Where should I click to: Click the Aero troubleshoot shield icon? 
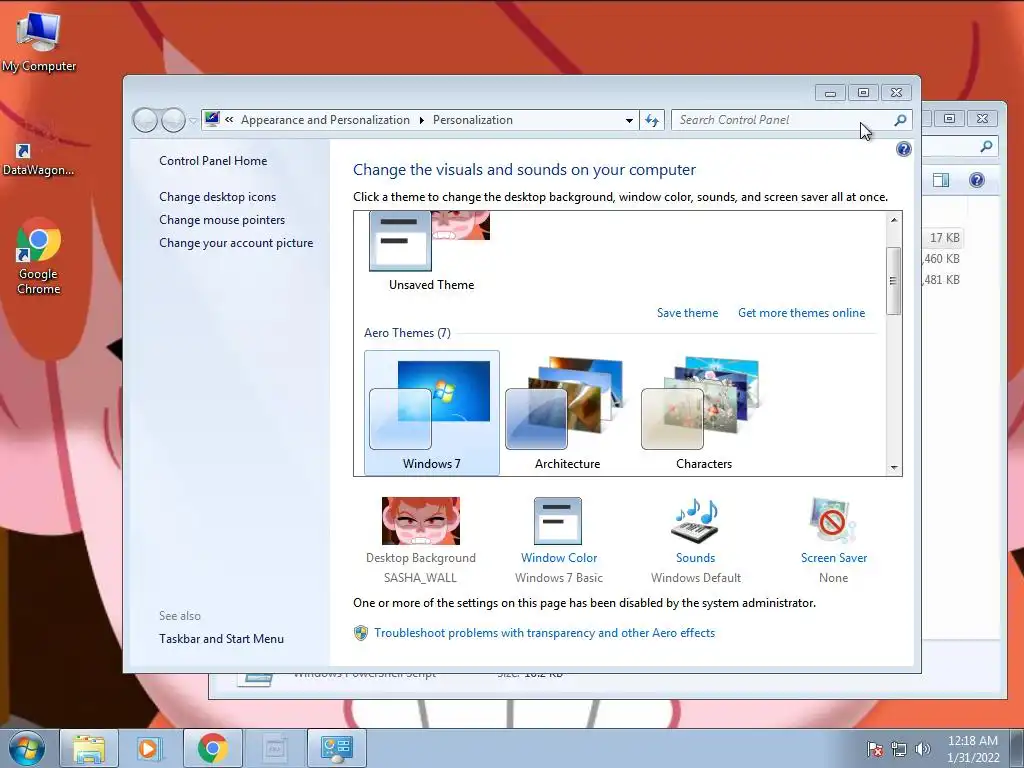click(x=360, y=632)
